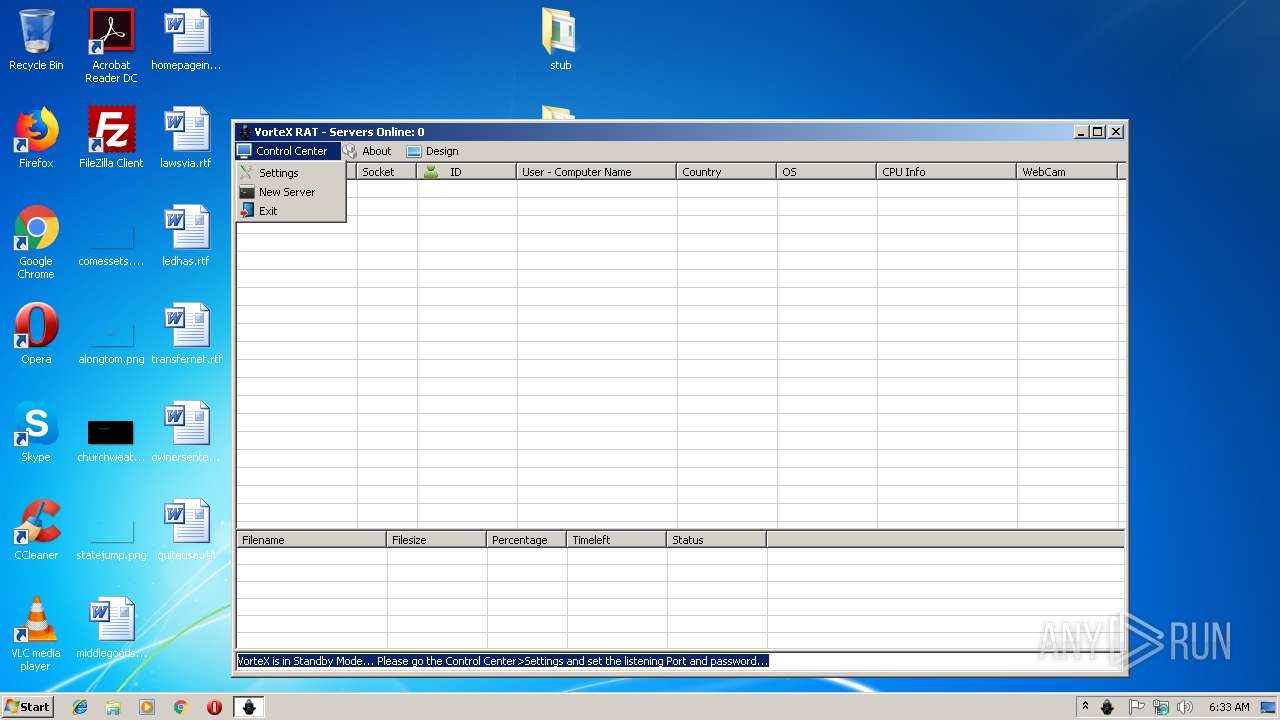
Task: Open Windows Media Player from the taskbar
Action: (147, 707)
